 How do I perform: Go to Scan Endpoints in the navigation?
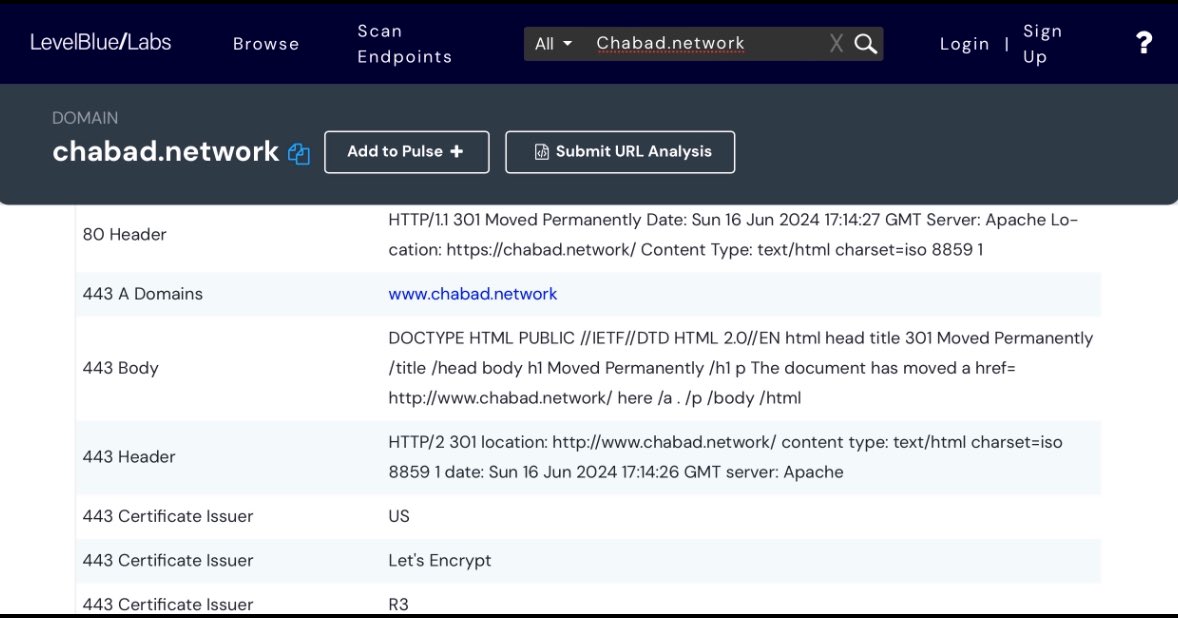404,44
